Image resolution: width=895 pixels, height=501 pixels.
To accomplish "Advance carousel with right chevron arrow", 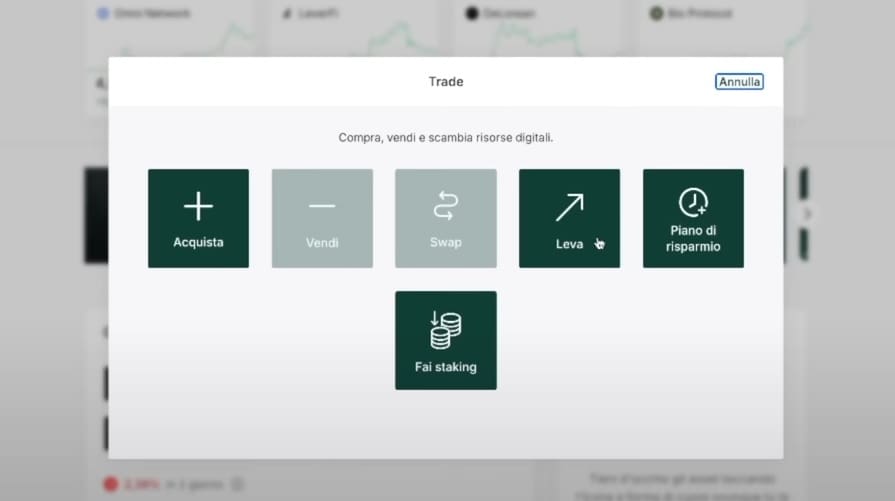I will pos(808,213).
